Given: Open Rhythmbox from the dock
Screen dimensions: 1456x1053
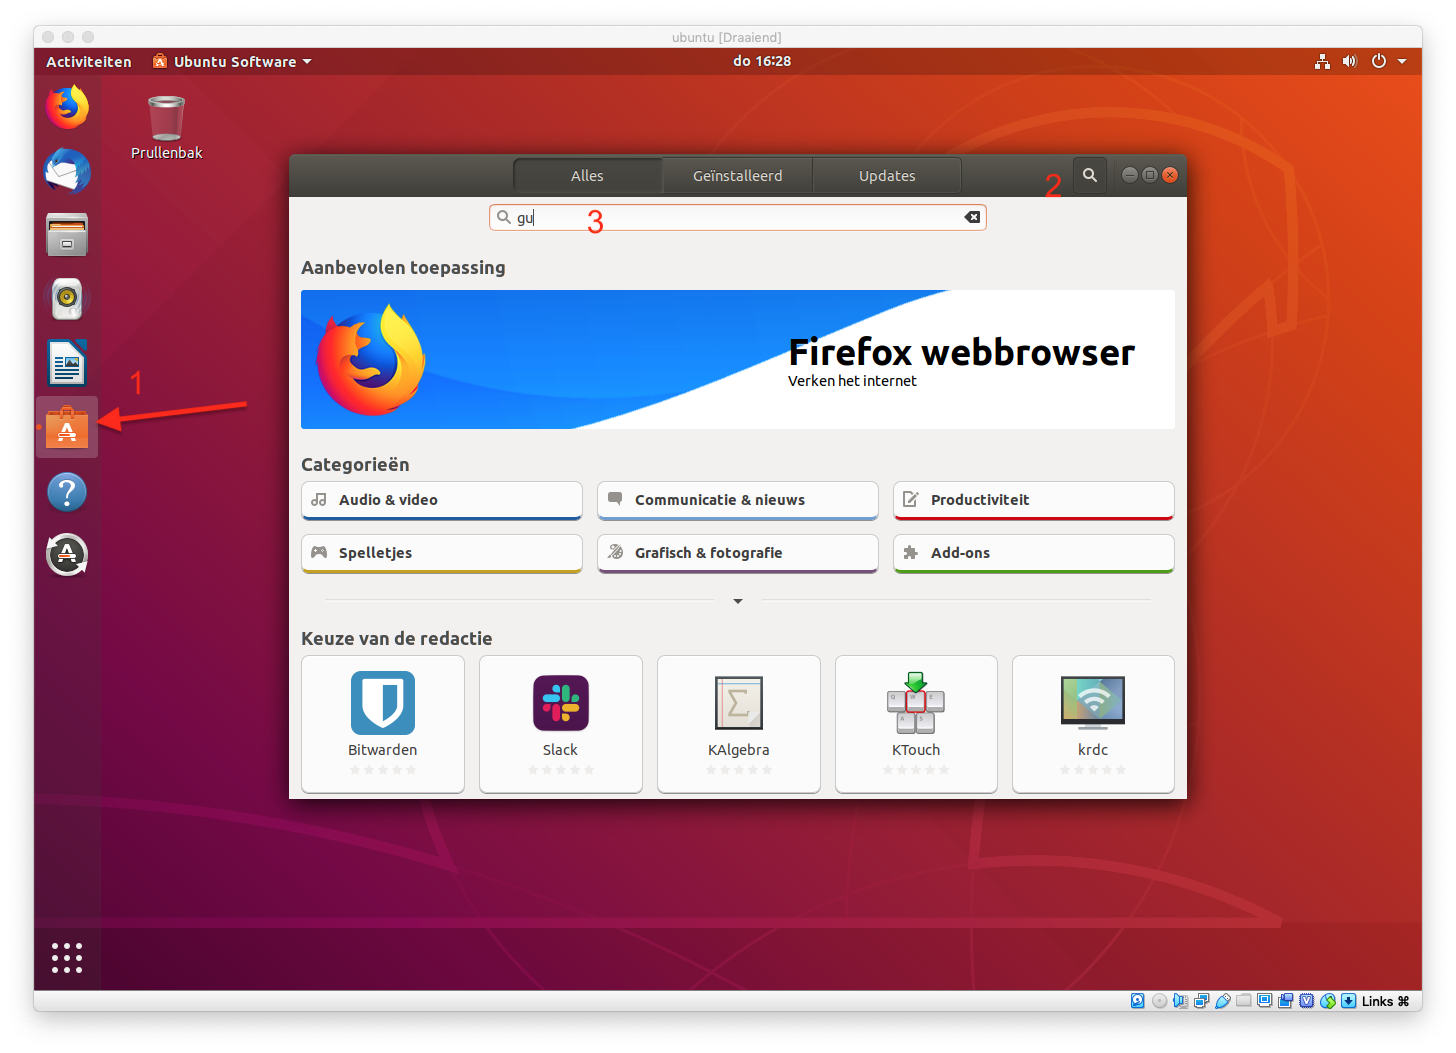Looking at the screenshot, I should click(x=67, y=298).
